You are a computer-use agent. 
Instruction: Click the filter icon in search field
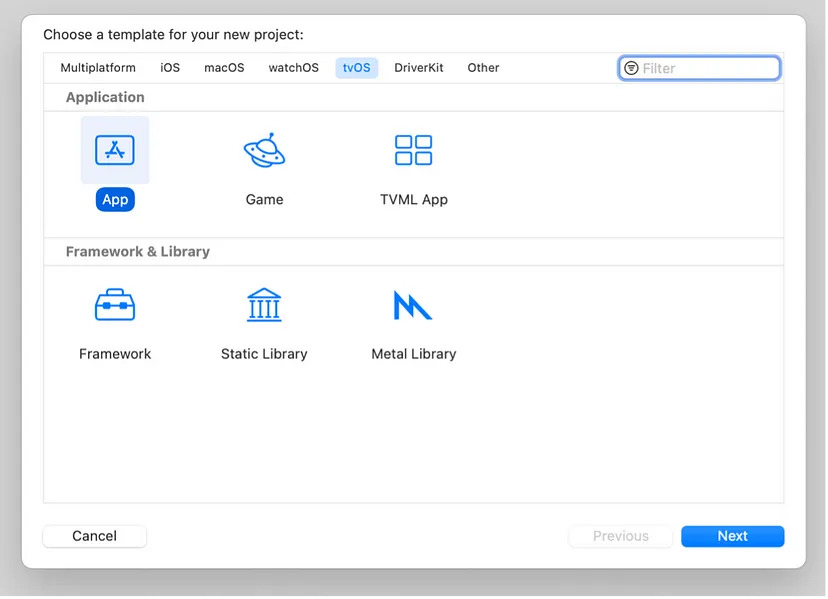click(631, 68)
